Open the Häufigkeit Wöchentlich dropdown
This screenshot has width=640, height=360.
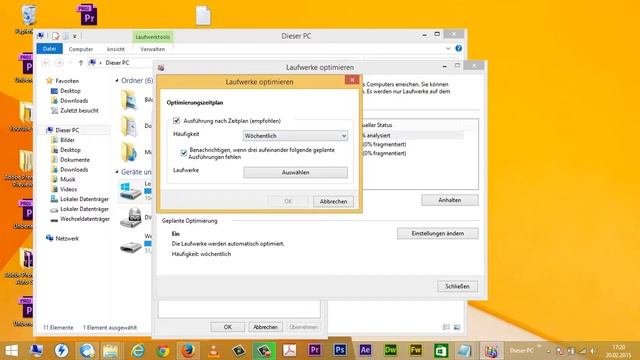click(x=296, y=136)
